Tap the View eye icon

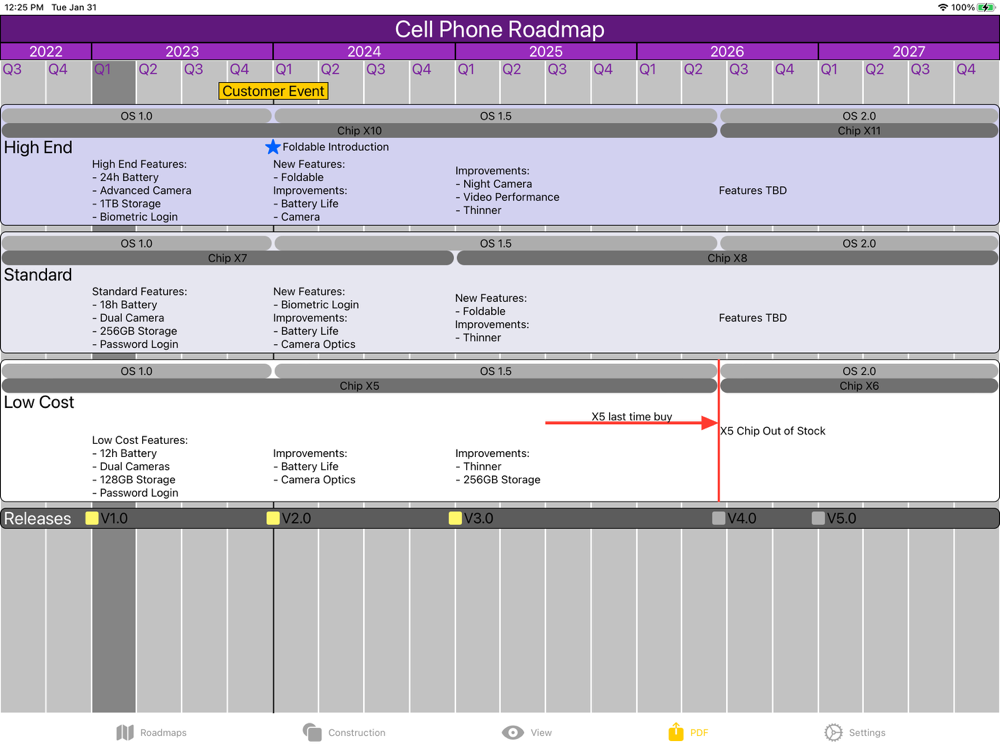point(512,732)
